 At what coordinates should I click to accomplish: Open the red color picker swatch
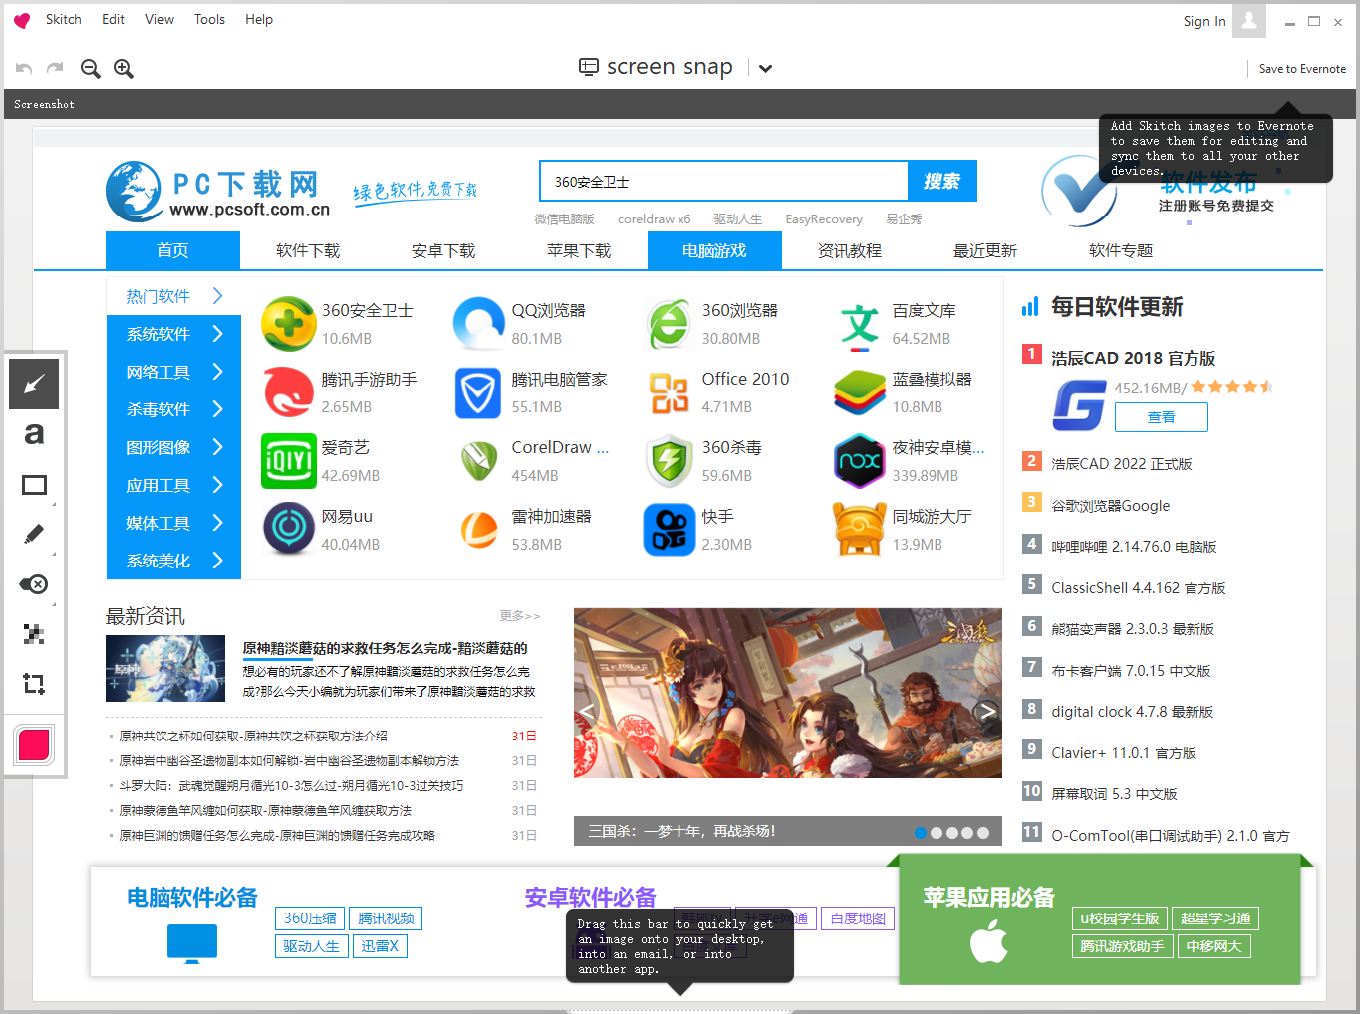click(x=34, y=745)
